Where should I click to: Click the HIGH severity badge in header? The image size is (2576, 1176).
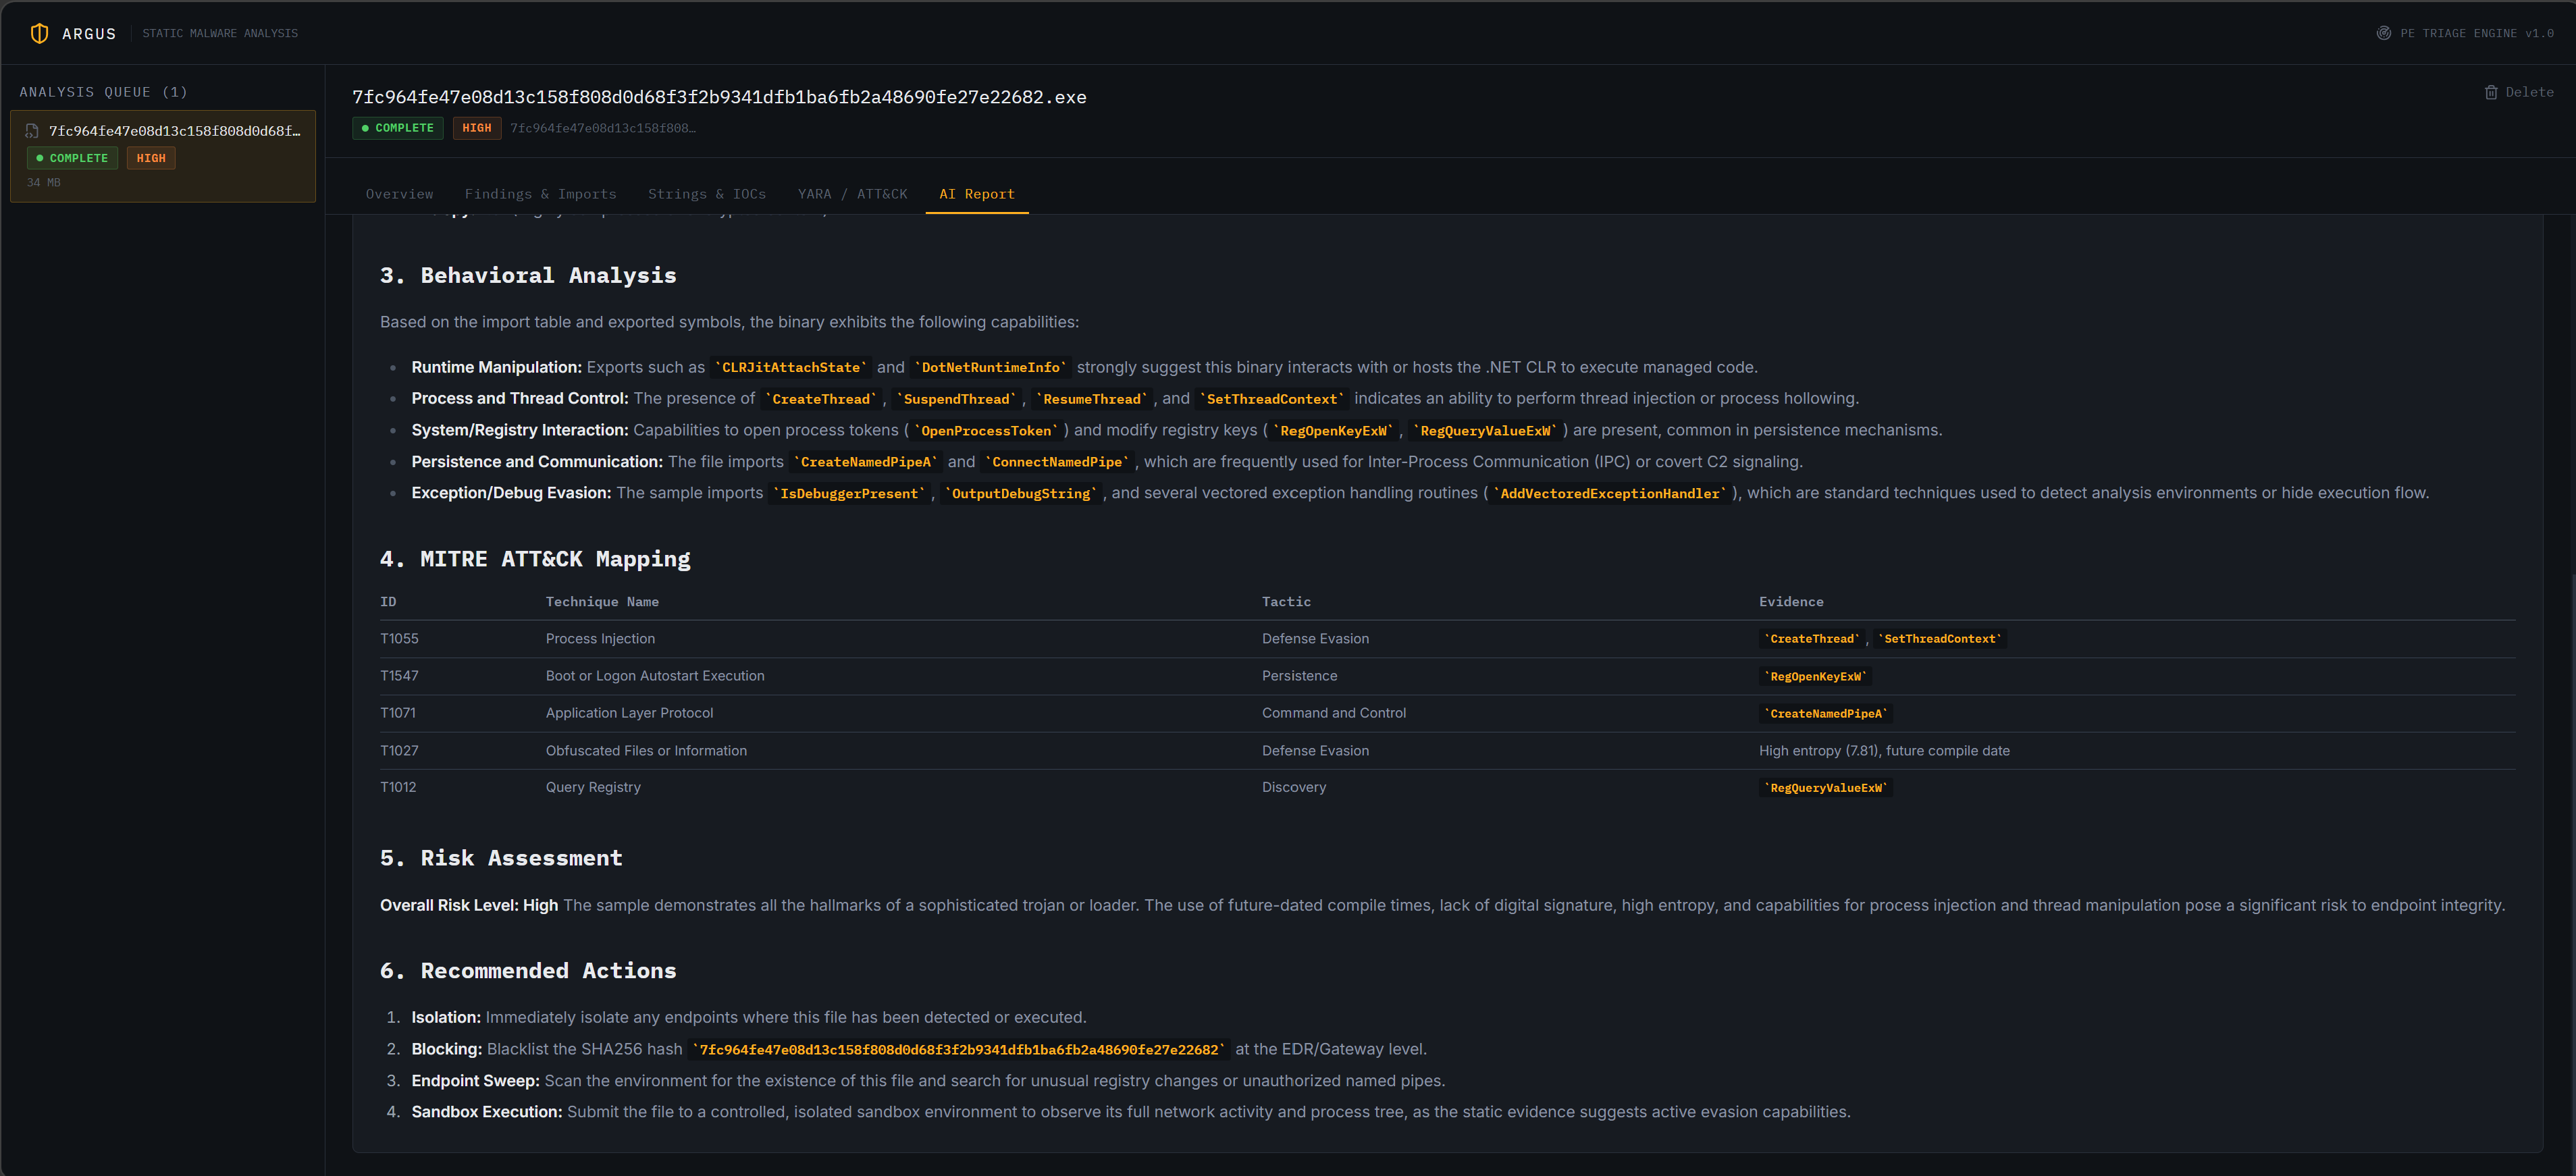476,128
